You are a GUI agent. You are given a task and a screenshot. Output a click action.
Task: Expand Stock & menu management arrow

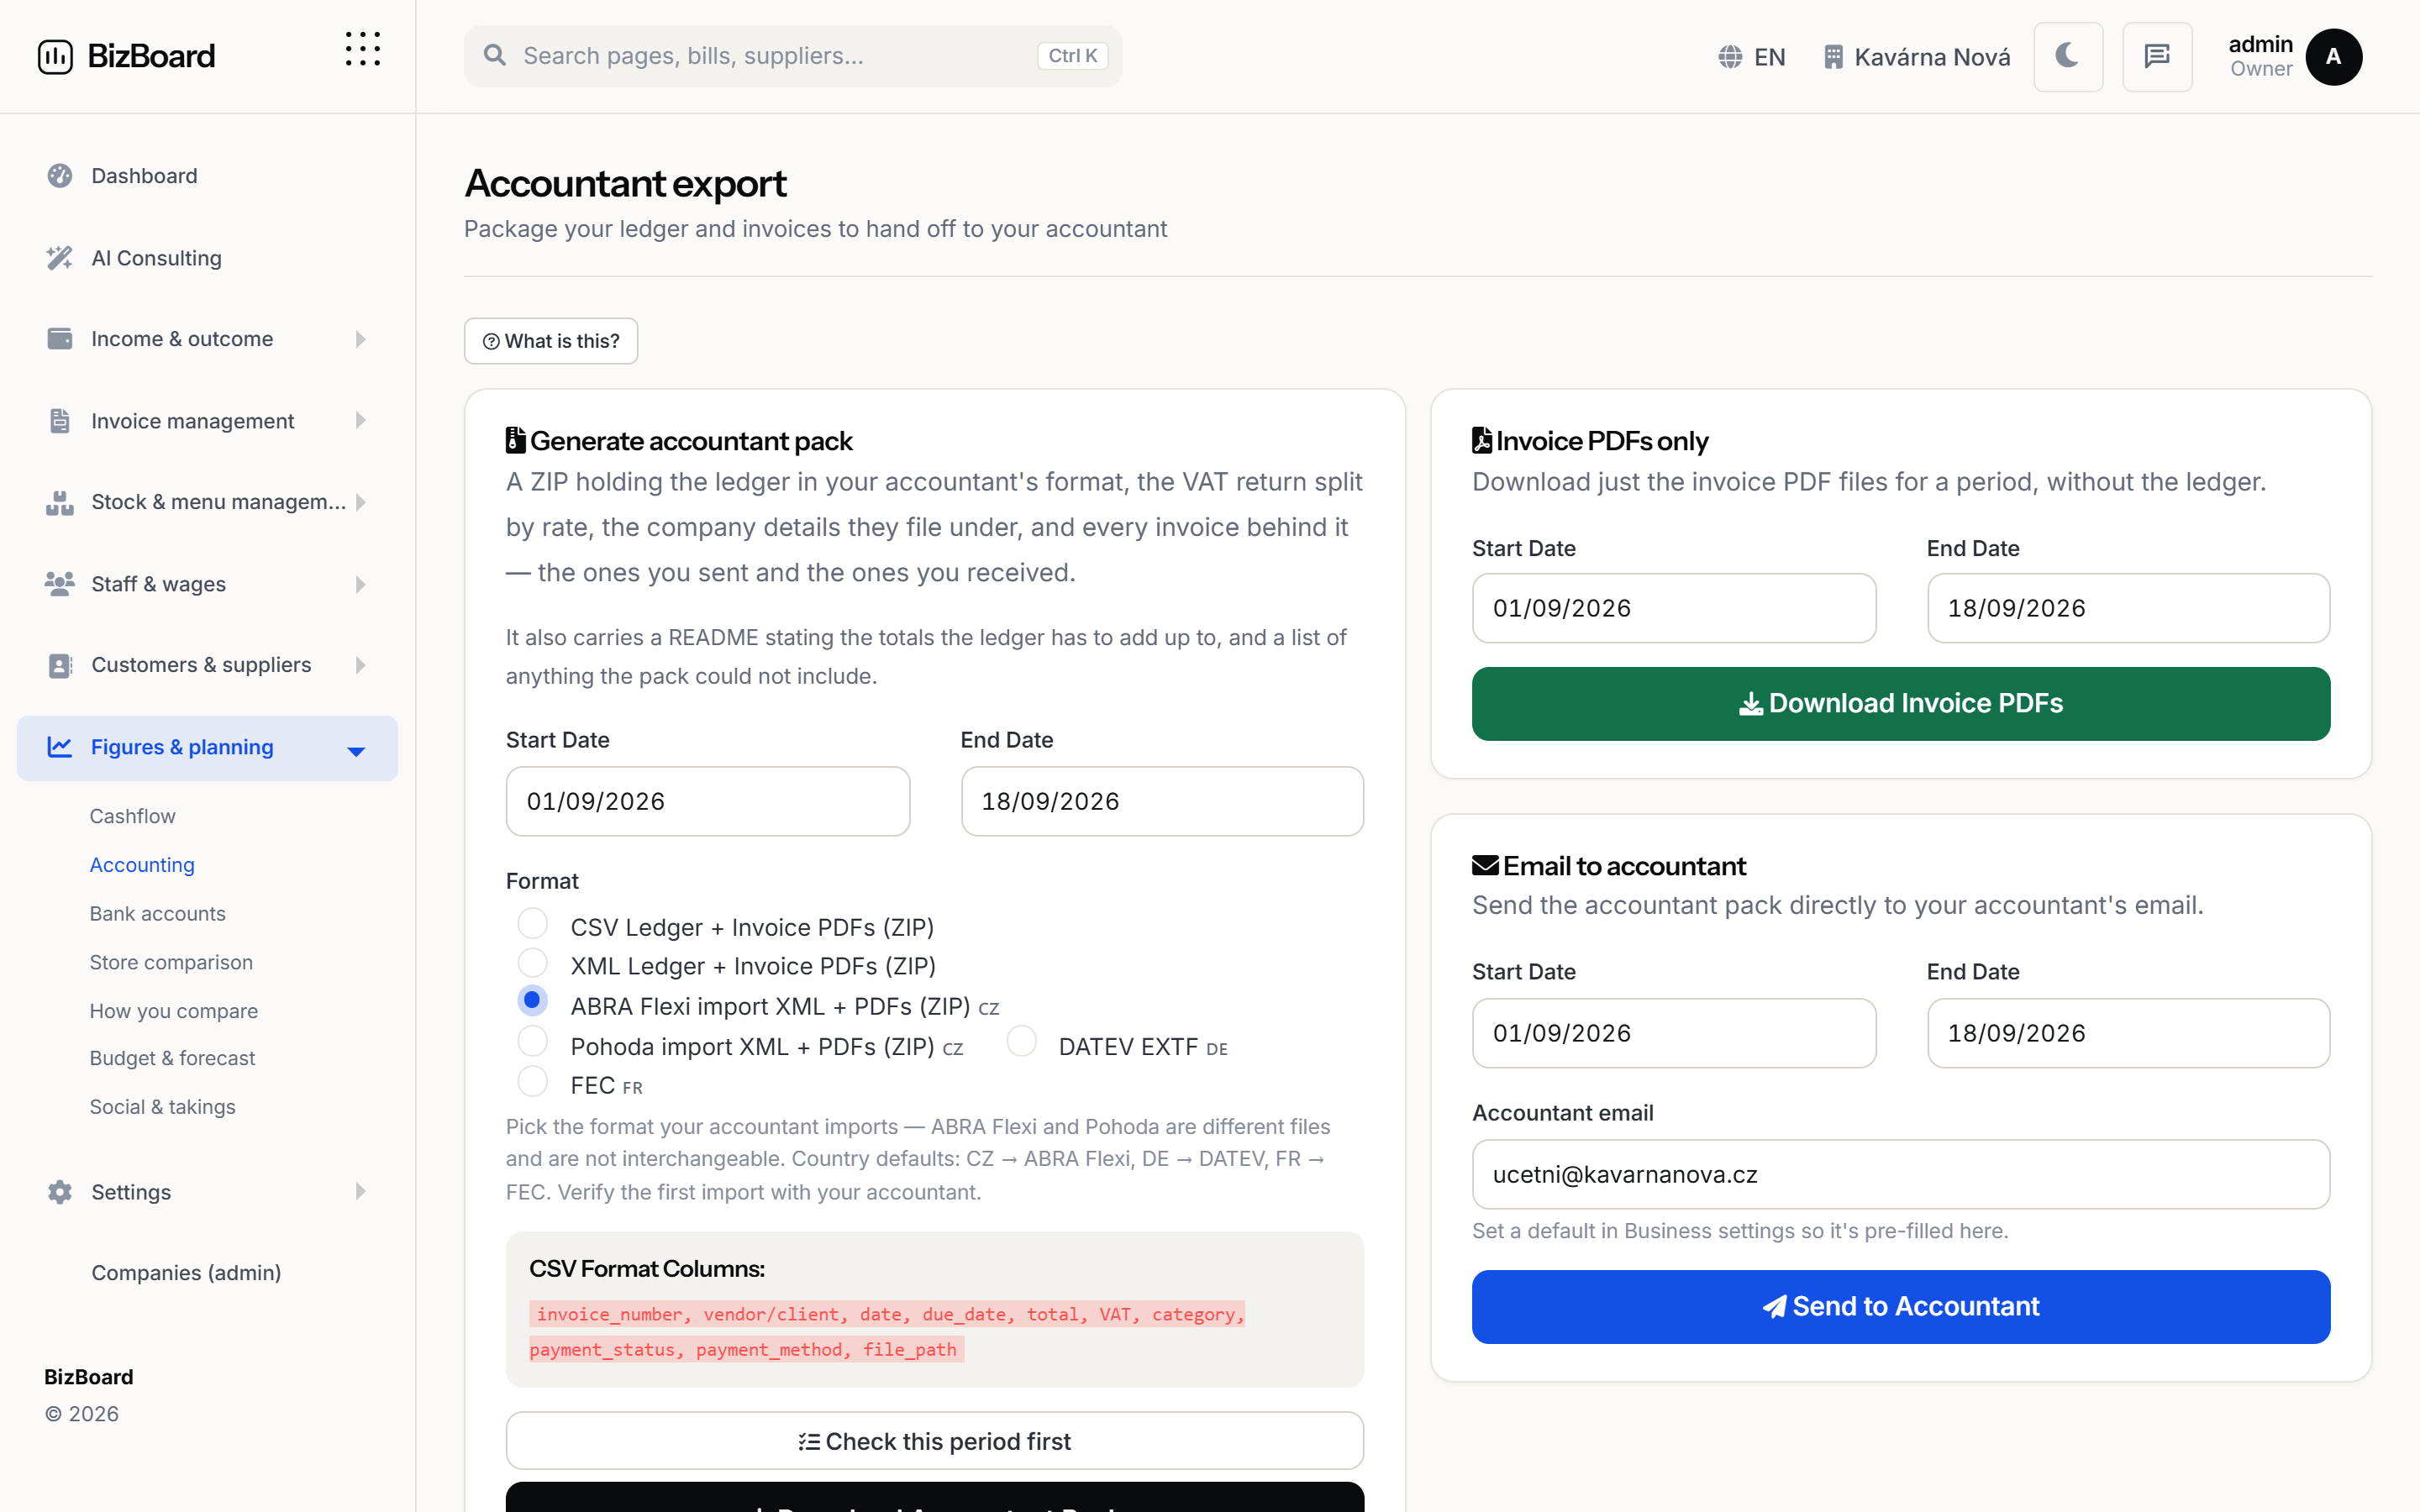coord(361,502)
